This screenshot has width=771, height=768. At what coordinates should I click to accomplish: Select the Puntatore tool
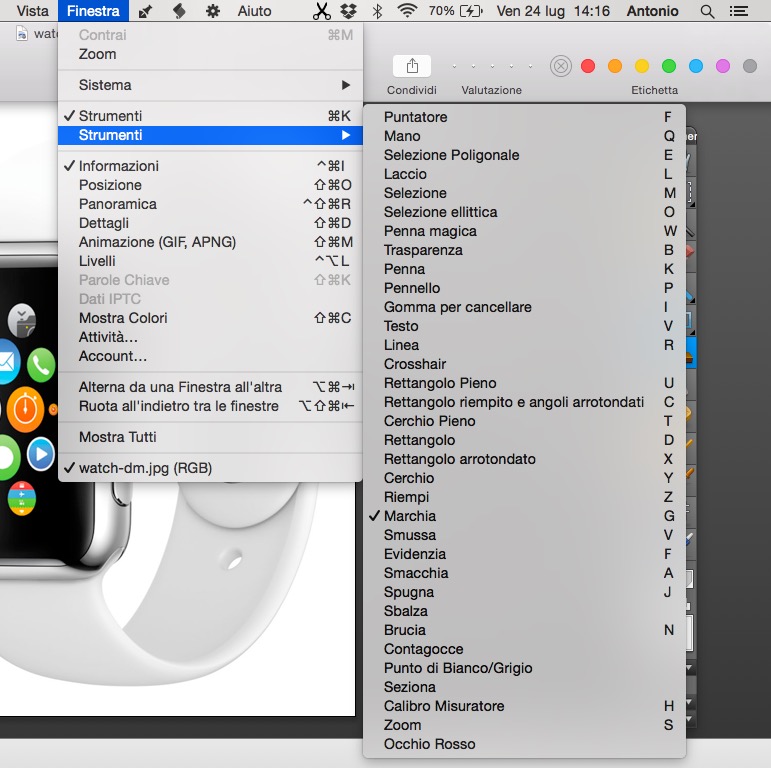(x=524, y=117)
